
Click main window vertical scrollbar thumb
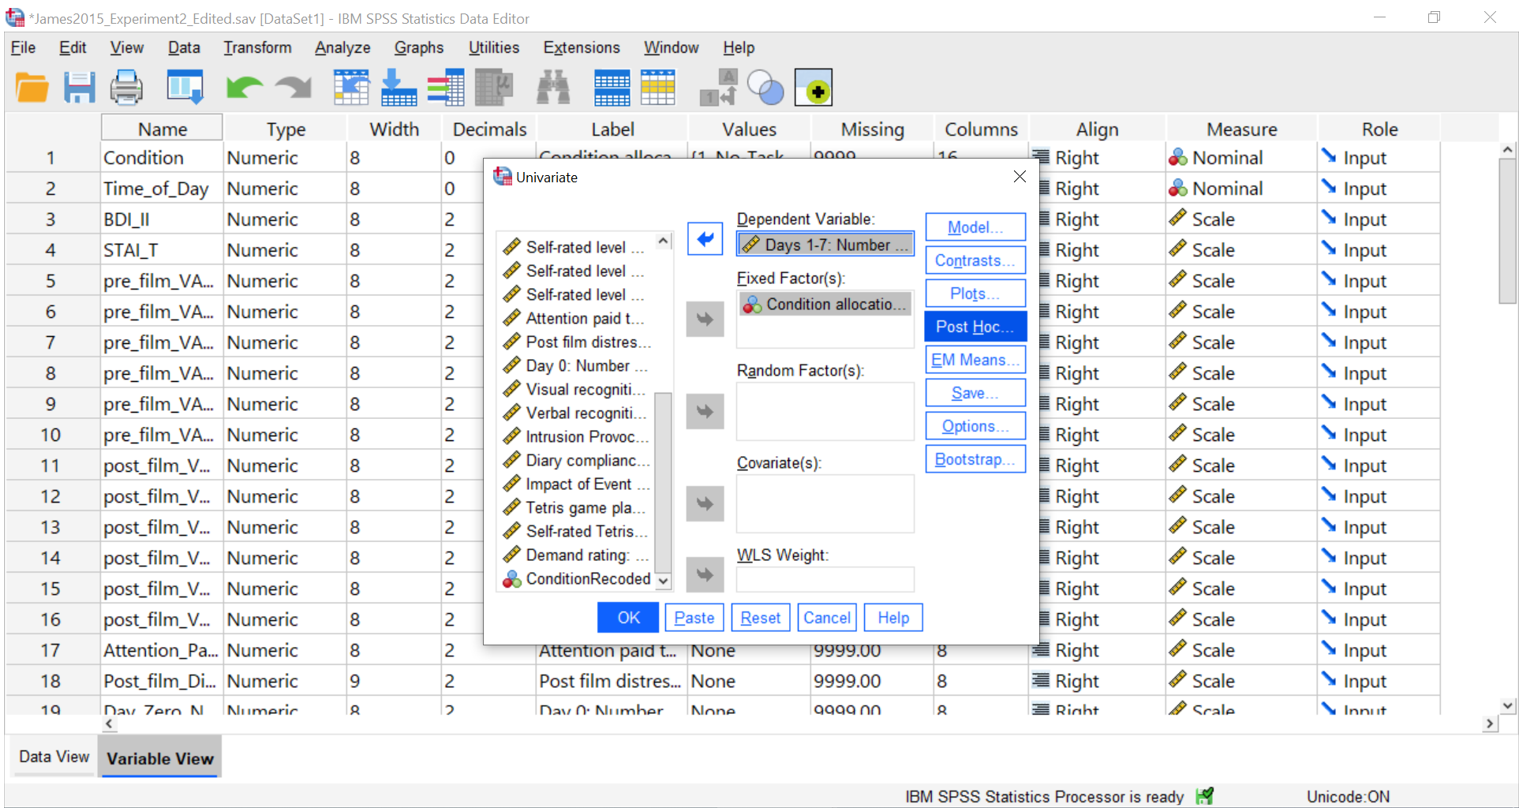click(x=1508, y=230)
